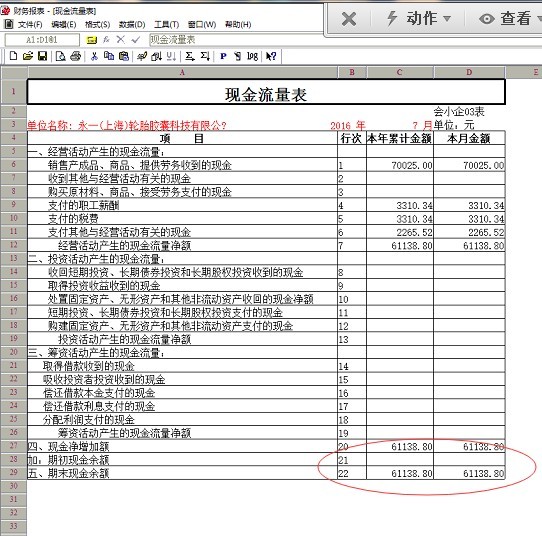The width and height of the screenshot is (542, 536).
Task: Click the sort descending toolbar icon
Action: pyautogui.click(x=156, y=56)
